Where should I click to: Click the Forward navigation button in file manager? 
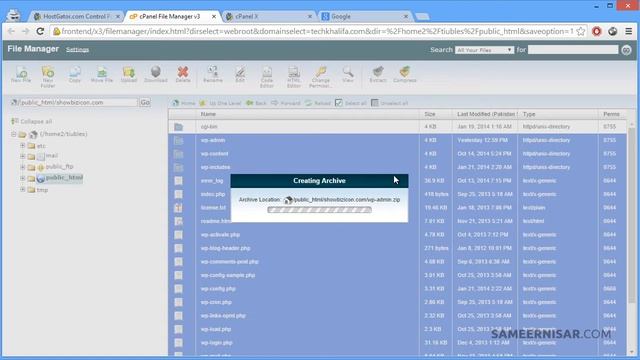click(x=286, y=103)
